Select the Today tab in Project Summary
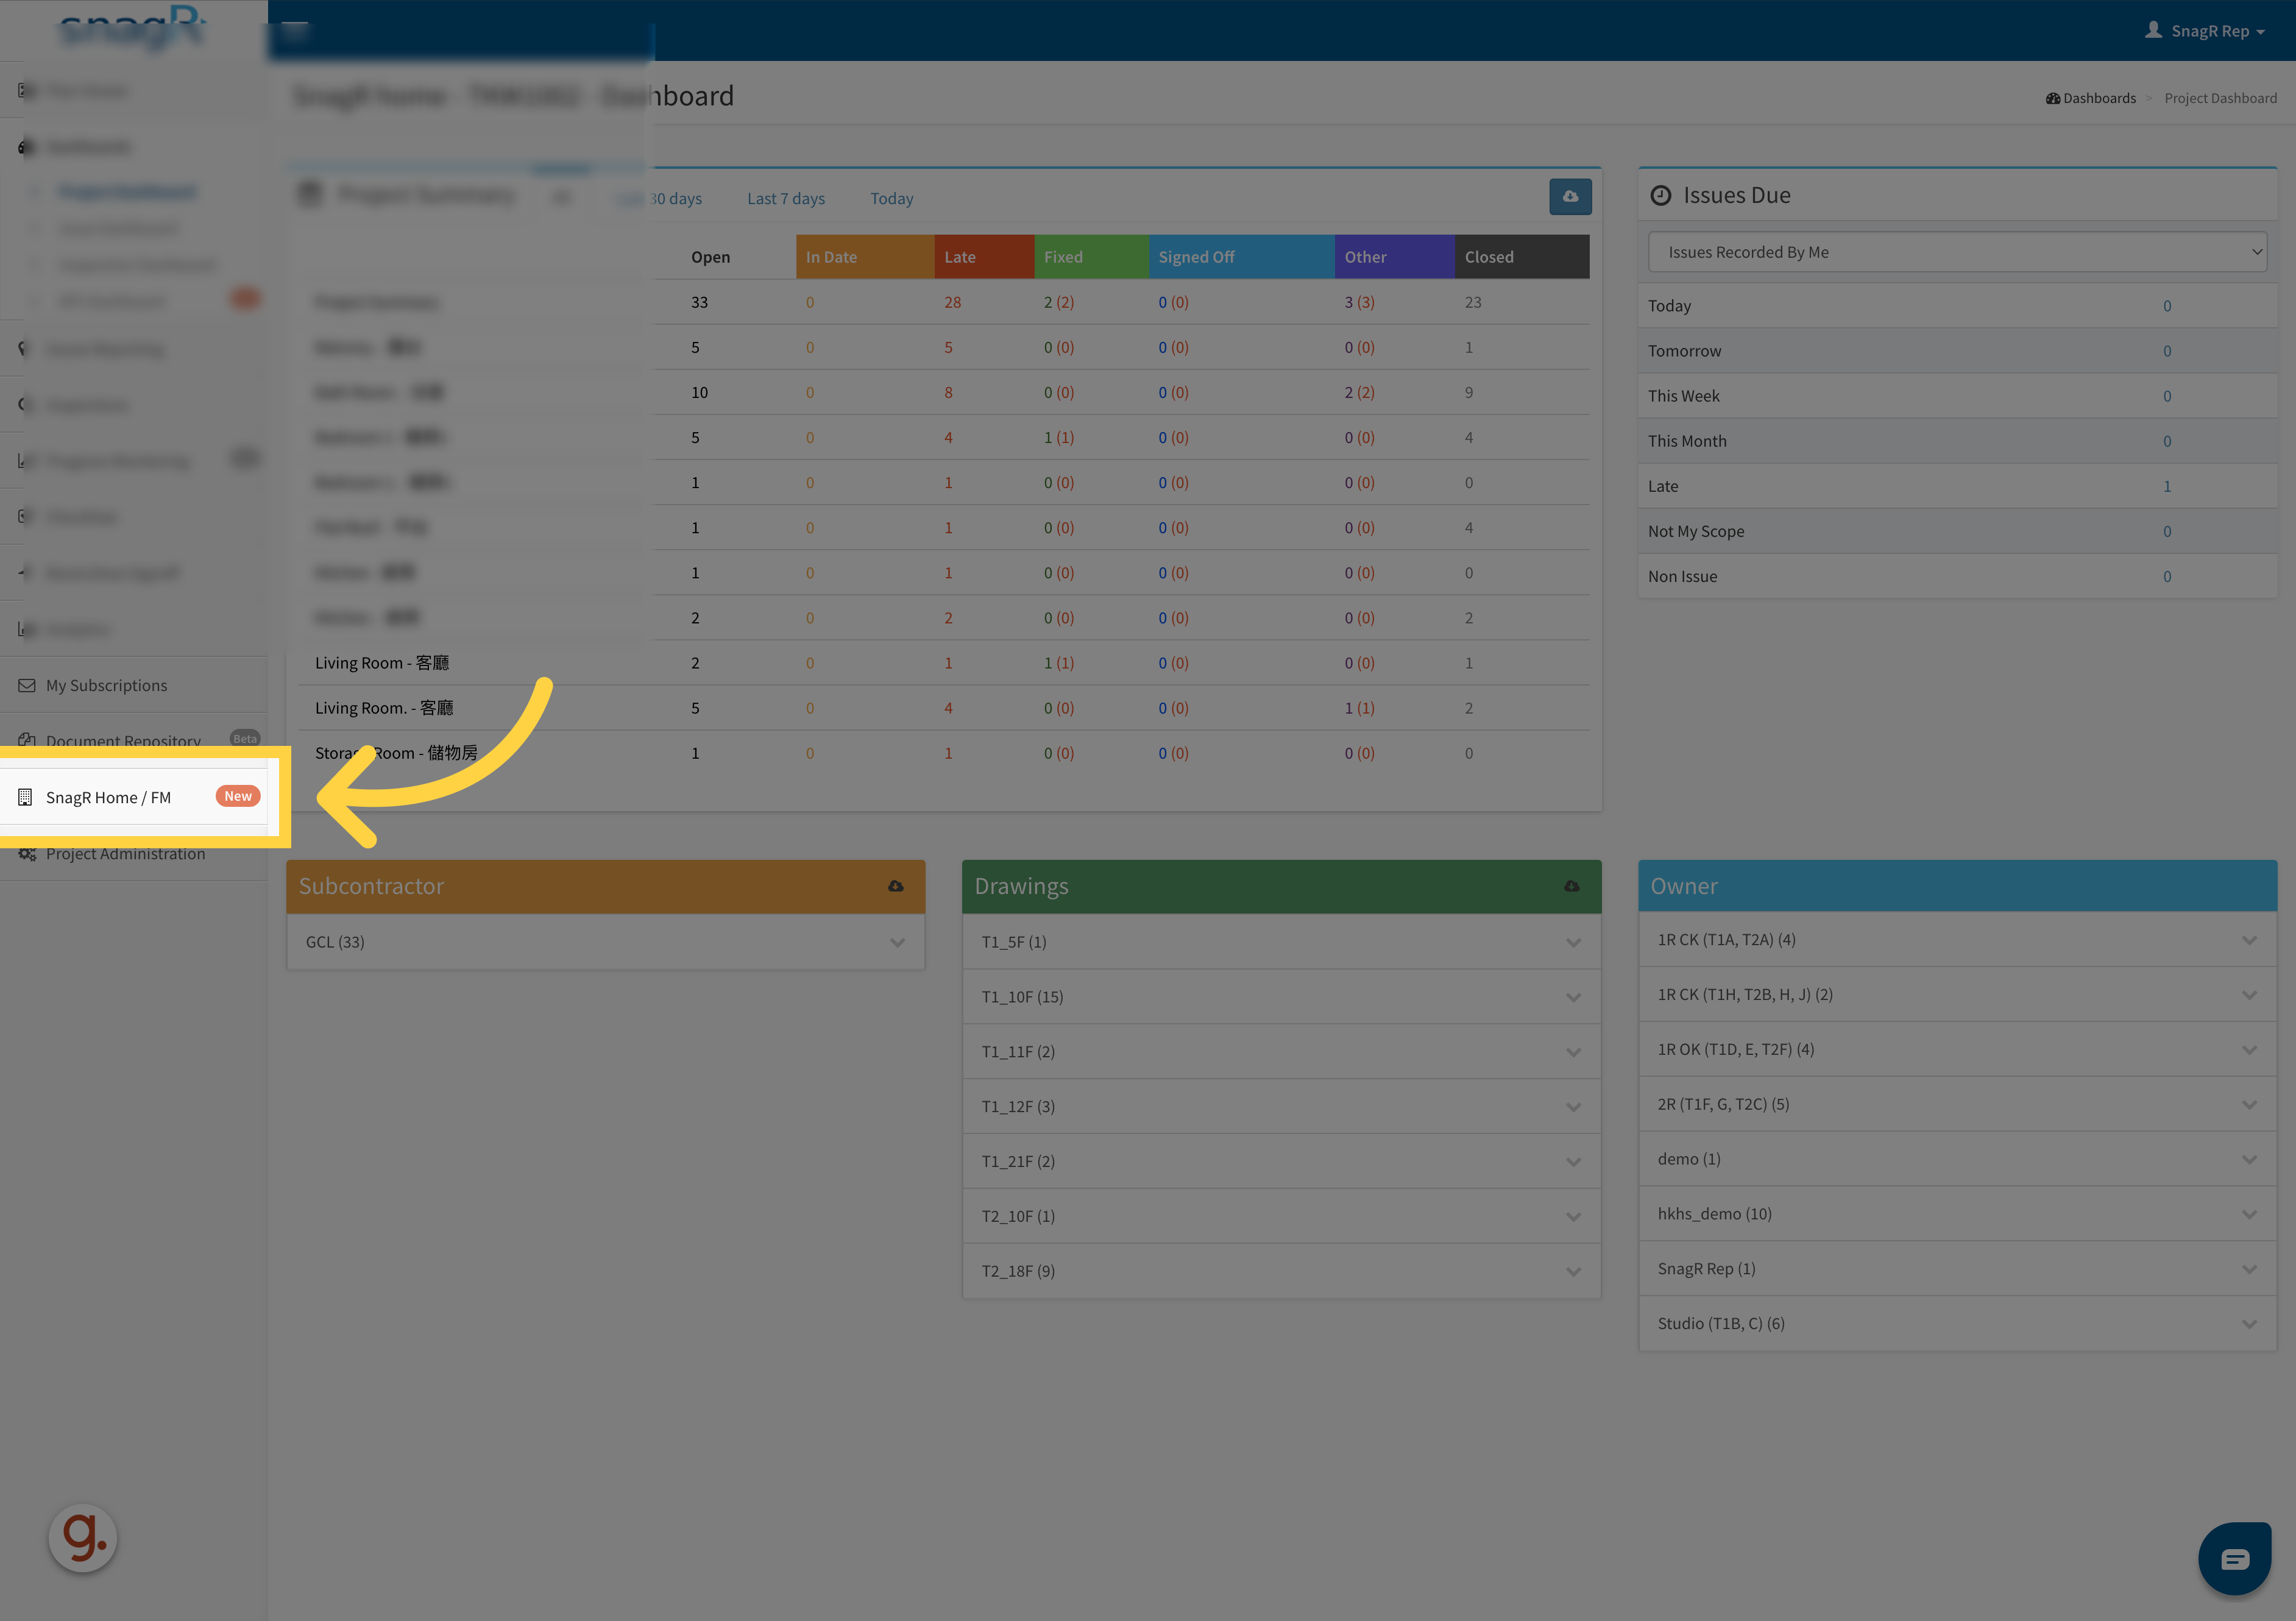The width and height of the screenshot is (2296, 1621). 891,199
